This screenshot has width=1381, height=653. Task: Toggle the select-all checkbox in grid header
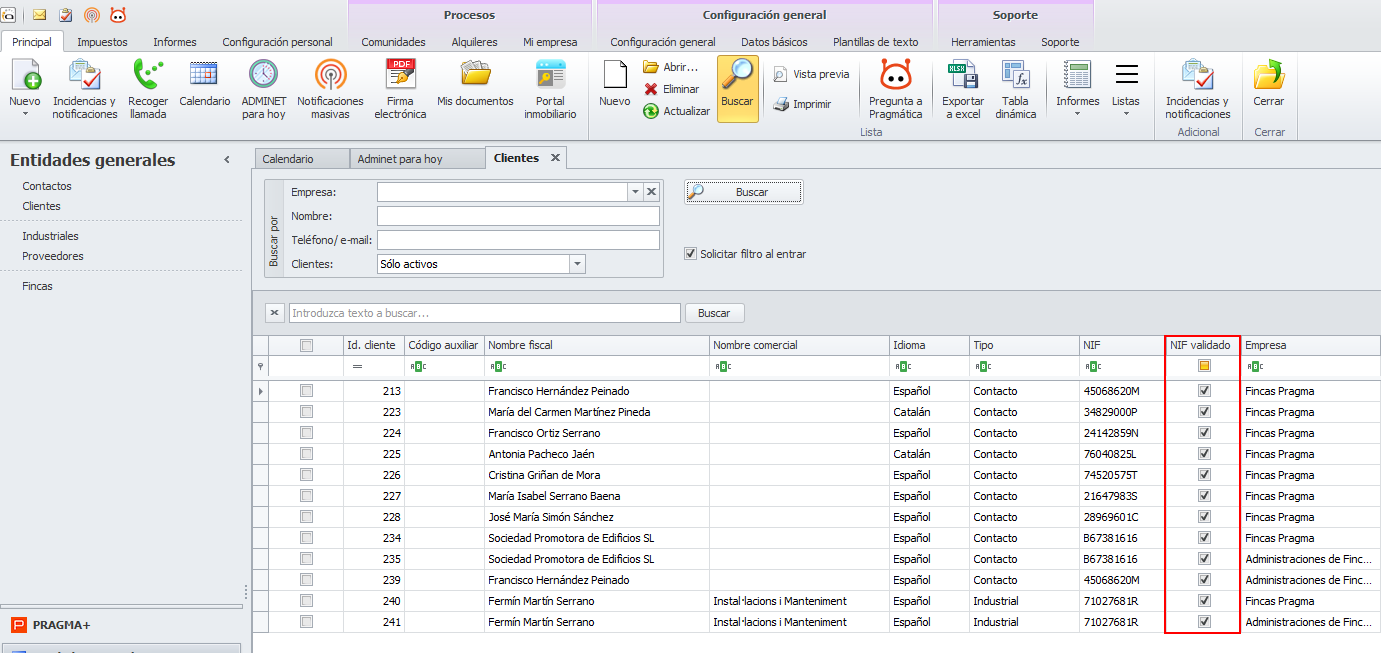(x=306, y=345)
